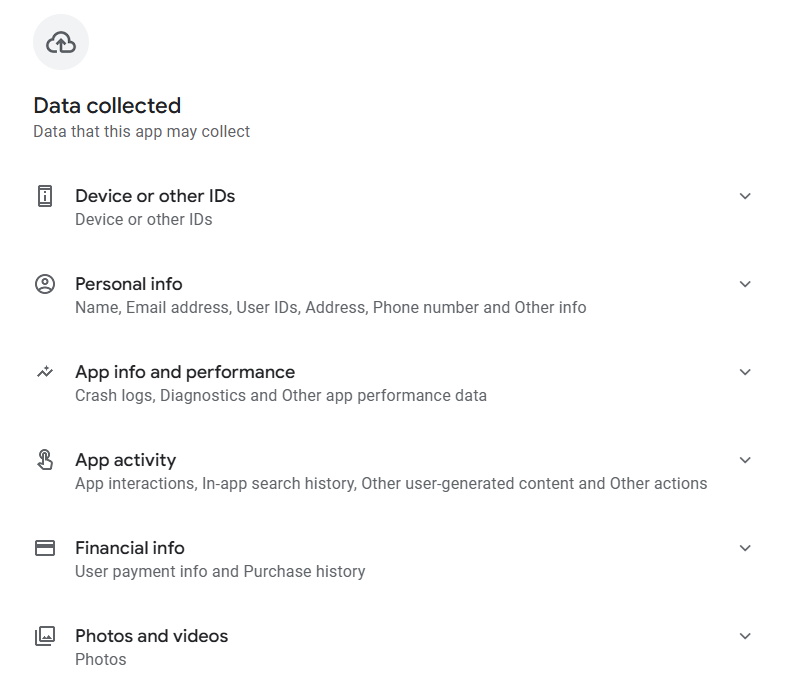The image size is (789, 693).
Task: Click the App info performance chart icon
Action: [45, 372]
